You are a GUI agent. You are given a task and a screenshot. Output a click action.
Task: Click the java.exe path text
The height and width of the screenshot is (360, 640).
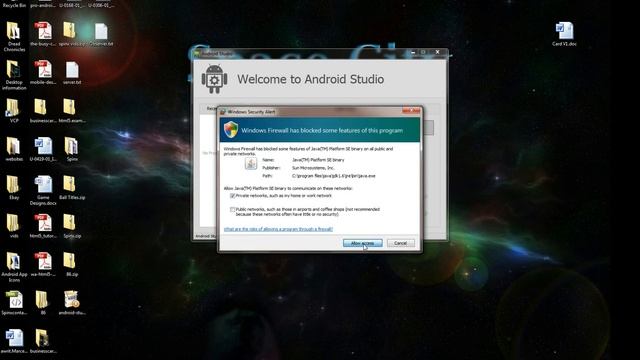click(x=333, y=176)
